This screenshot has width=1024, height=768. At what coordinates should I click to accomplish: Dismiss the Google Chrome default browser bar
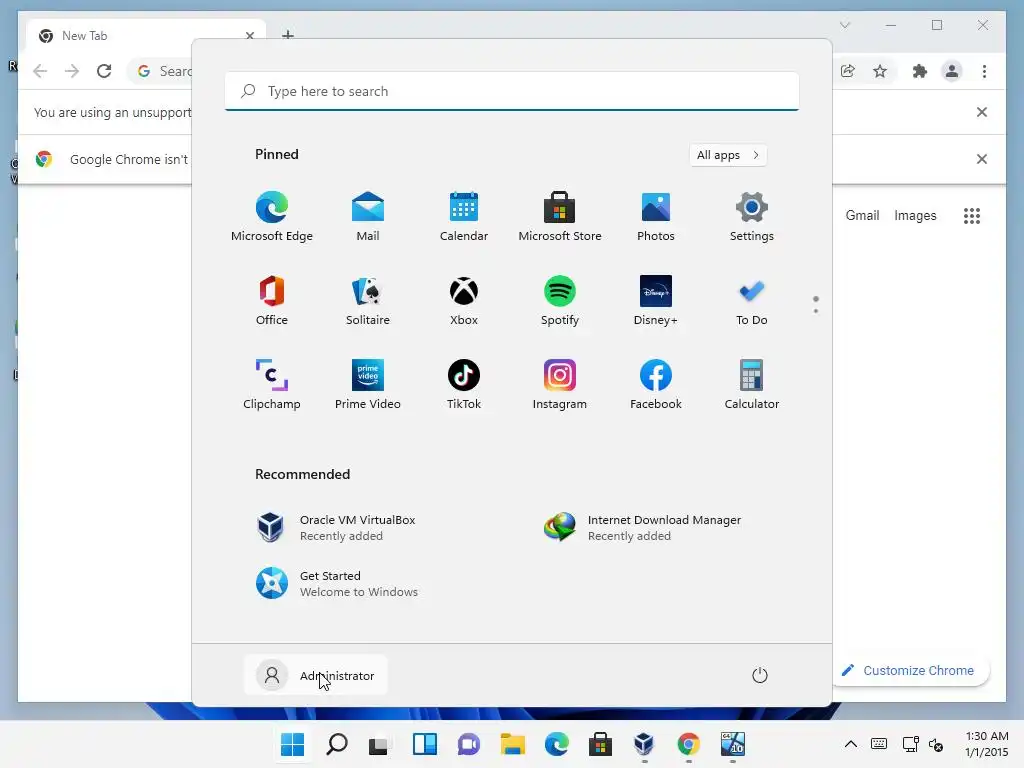click(x=982, y=159)
